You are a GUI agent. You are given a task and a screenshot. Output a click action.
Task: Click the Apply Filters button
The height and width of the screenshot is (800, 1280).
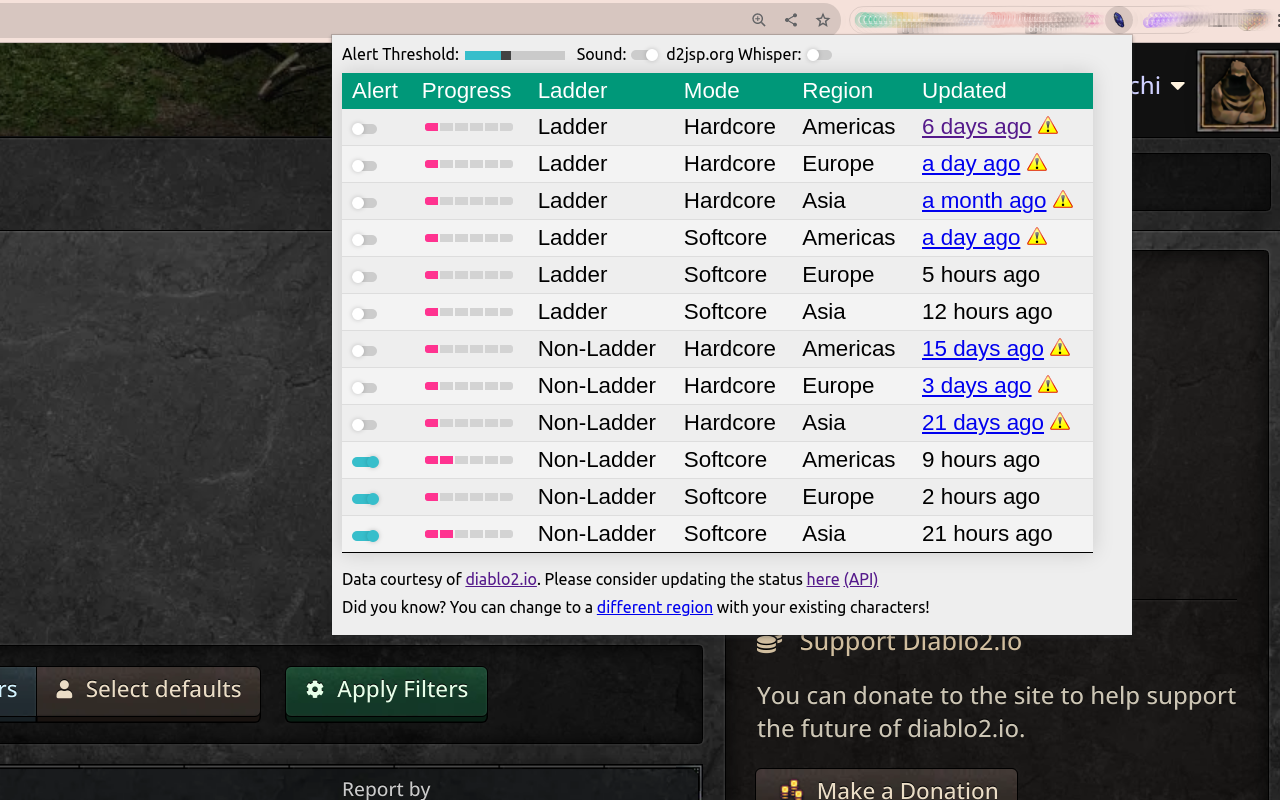click(x=386, y=689)
